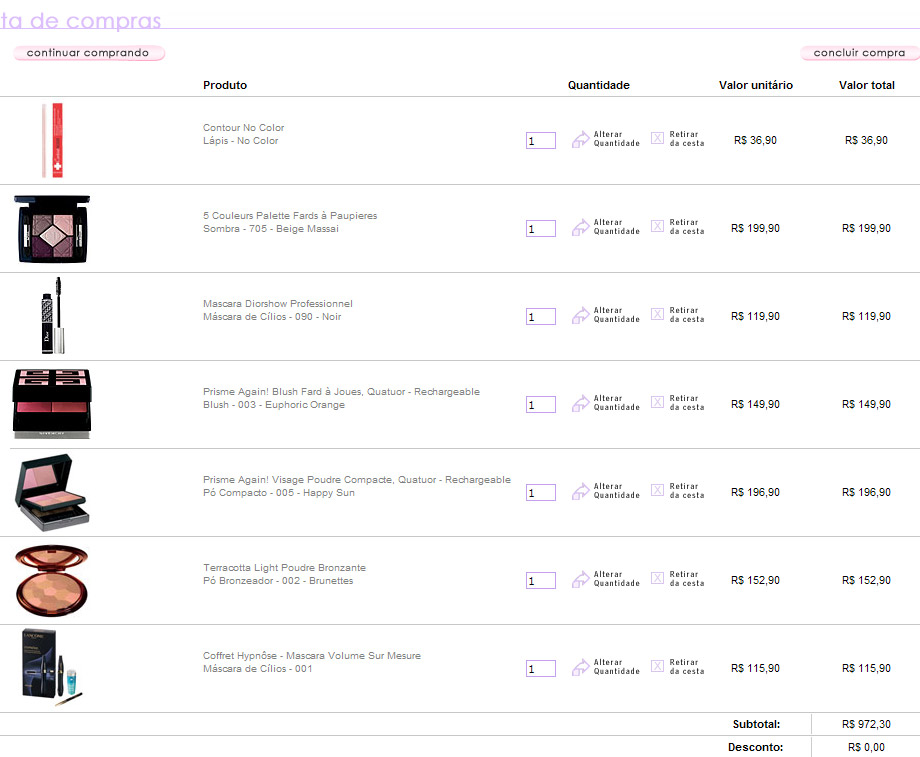Focus quantity field for Prisme Again Visage Poudre

540,493
